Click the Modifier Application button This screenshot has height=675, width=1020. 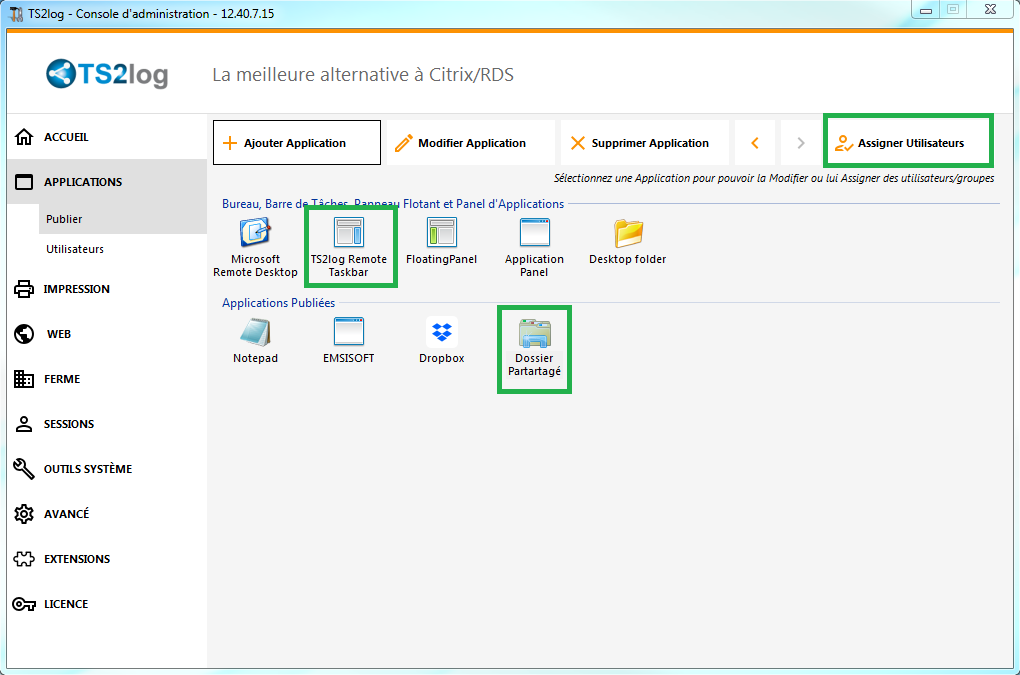click(x=471, y=142)
